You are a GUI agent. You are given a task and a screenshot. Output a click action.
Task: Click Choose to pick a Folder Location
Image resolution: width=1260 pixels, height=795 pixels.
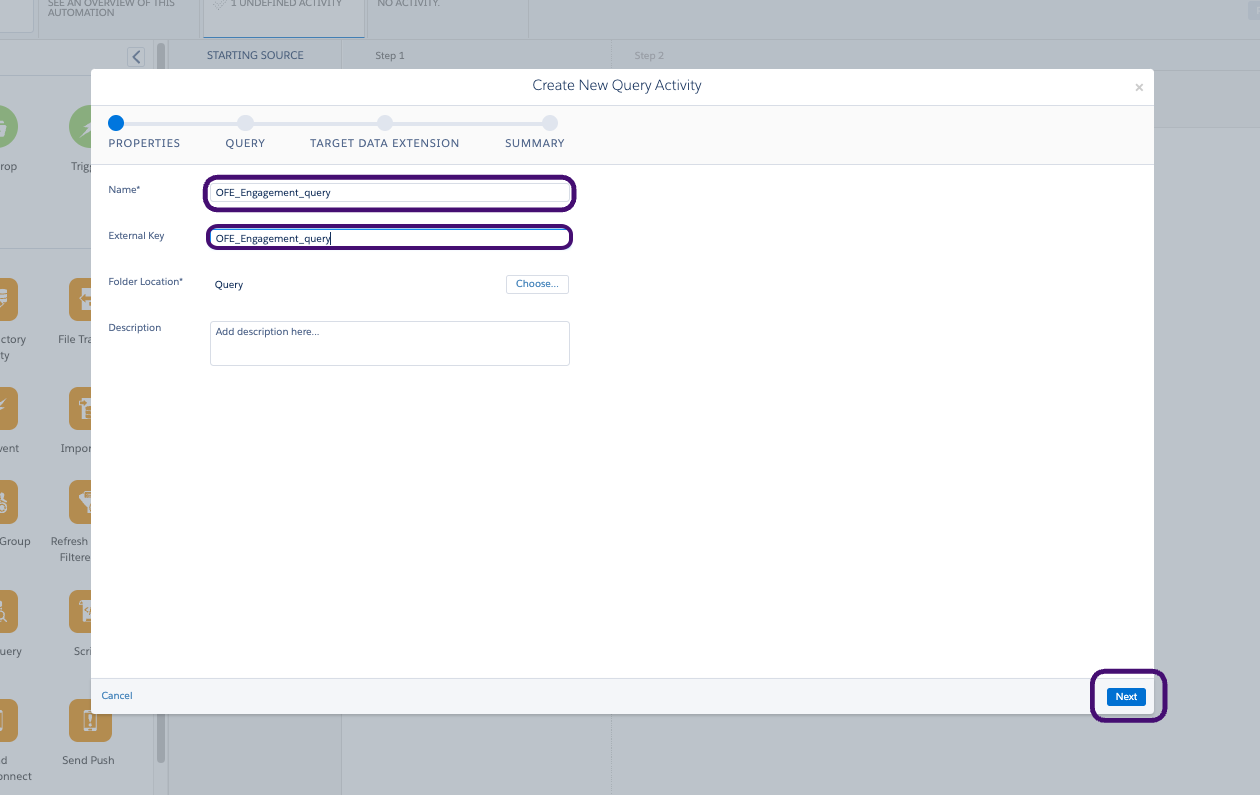tap(537, 284)
